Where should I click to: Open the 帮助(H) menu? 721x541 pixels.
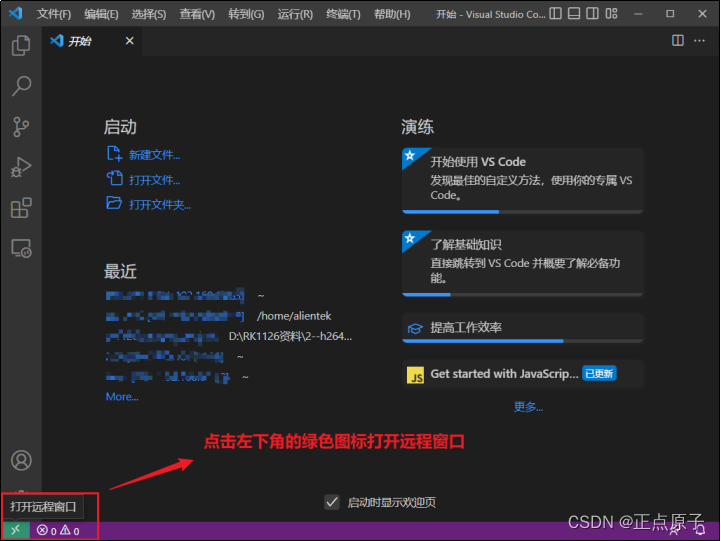coord(392,14)
